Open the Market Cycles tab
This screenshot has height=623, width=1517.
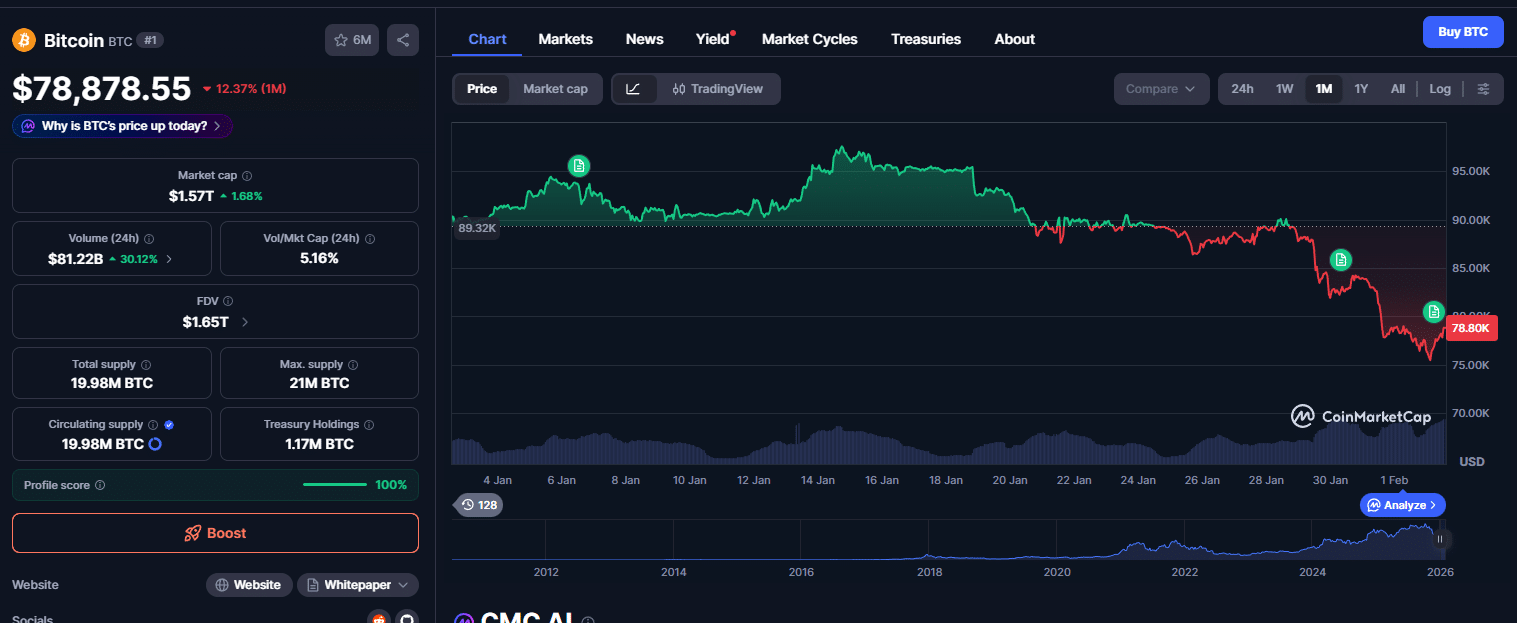(809, 39)
